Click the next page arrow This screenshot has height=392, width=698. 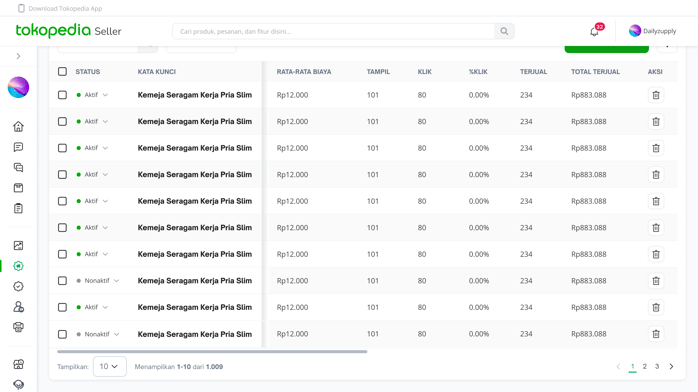click(x=671, y=366)
